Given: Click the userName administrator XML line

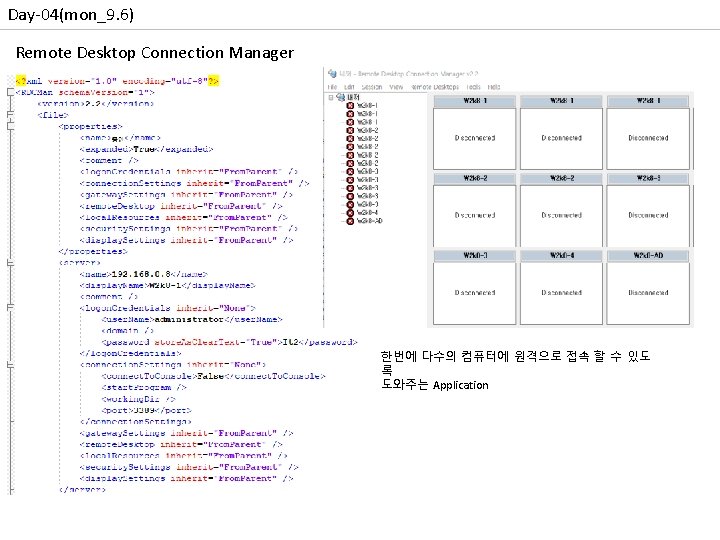Looking at the screenshot, I should (x=191, y=319).
